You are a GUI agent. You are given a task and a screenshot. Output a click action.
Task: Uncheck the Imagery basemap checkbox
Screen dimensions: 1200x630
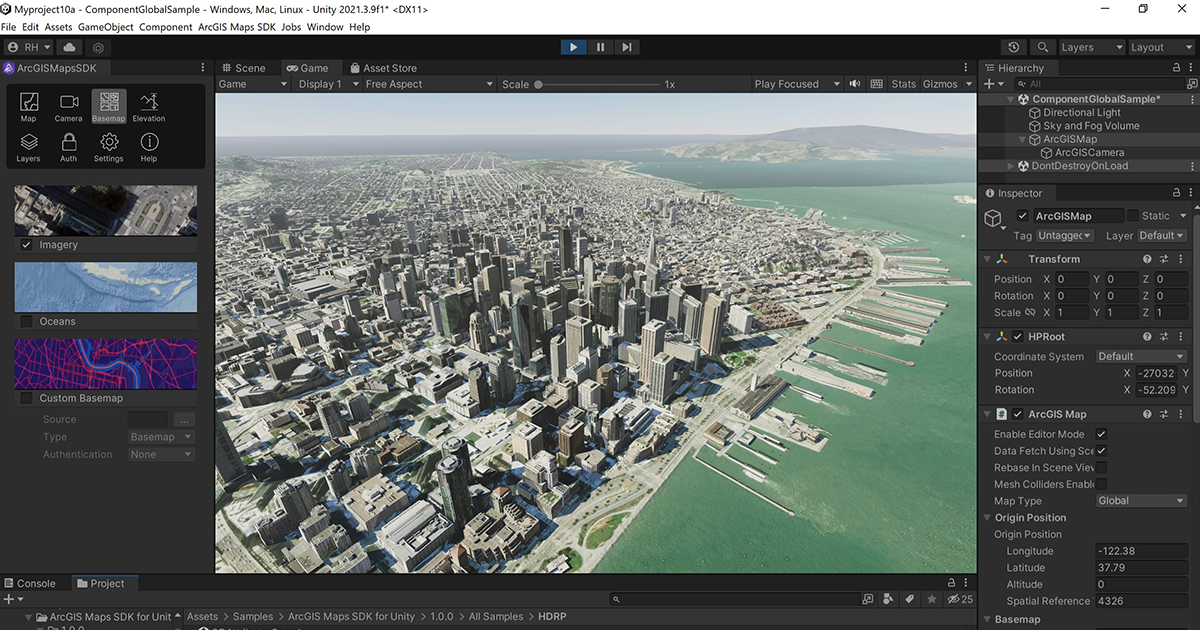pos(26,245)
